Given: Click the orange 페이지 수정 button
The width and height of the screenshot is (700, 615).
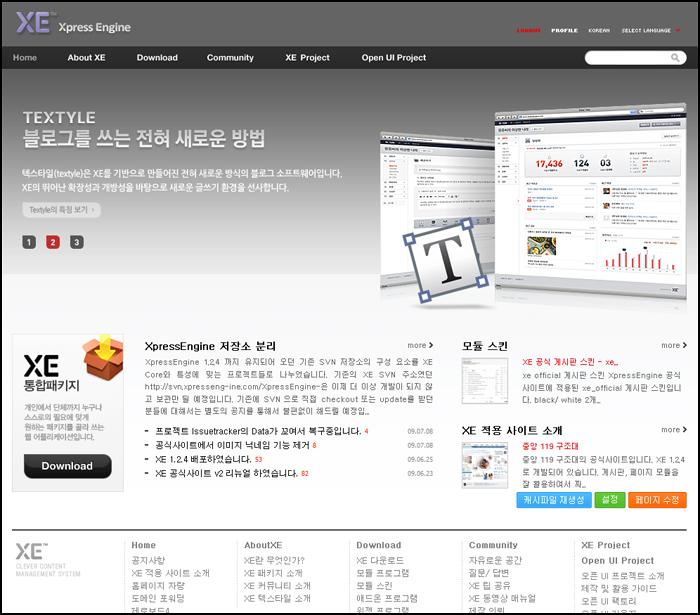Looking at the screenshot, I should [x=657, y=500].
